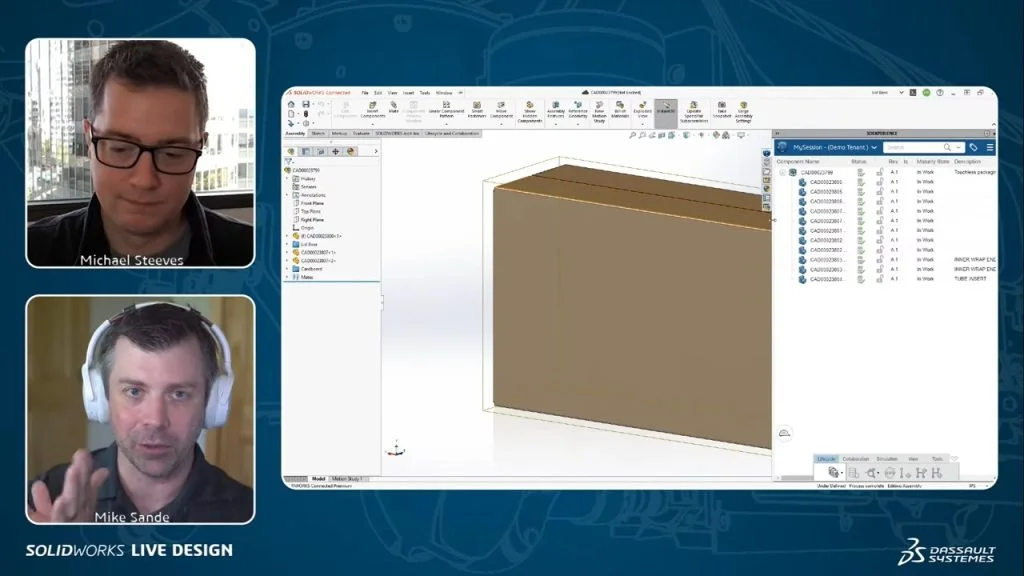Collapse the root CAD00023799 row in MySession
This screenshot has height=576, width=1024.
pos(782,172)
